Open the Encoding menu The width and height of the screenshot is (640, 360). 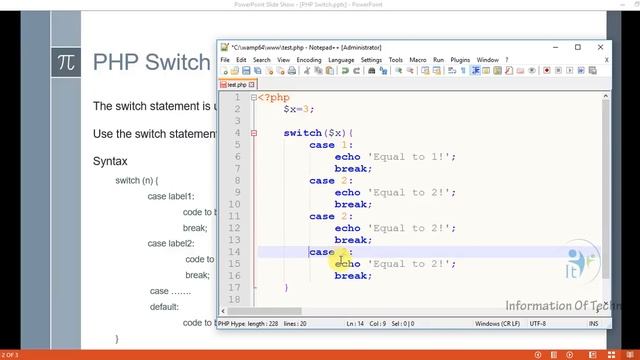(x=309, y=60)
